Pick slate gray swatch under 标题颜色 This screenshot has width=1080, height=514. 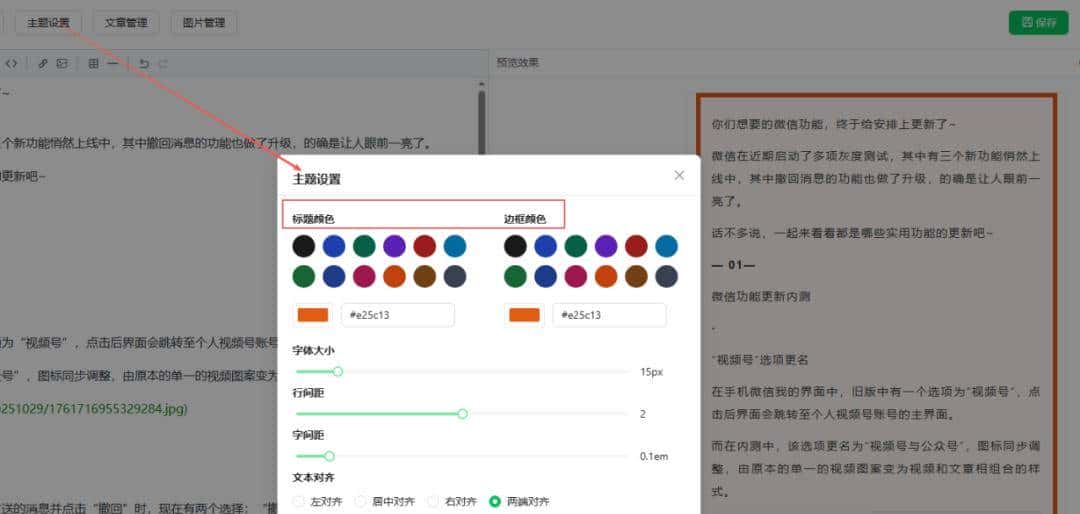pyautogui.click(x=455, y=276)
